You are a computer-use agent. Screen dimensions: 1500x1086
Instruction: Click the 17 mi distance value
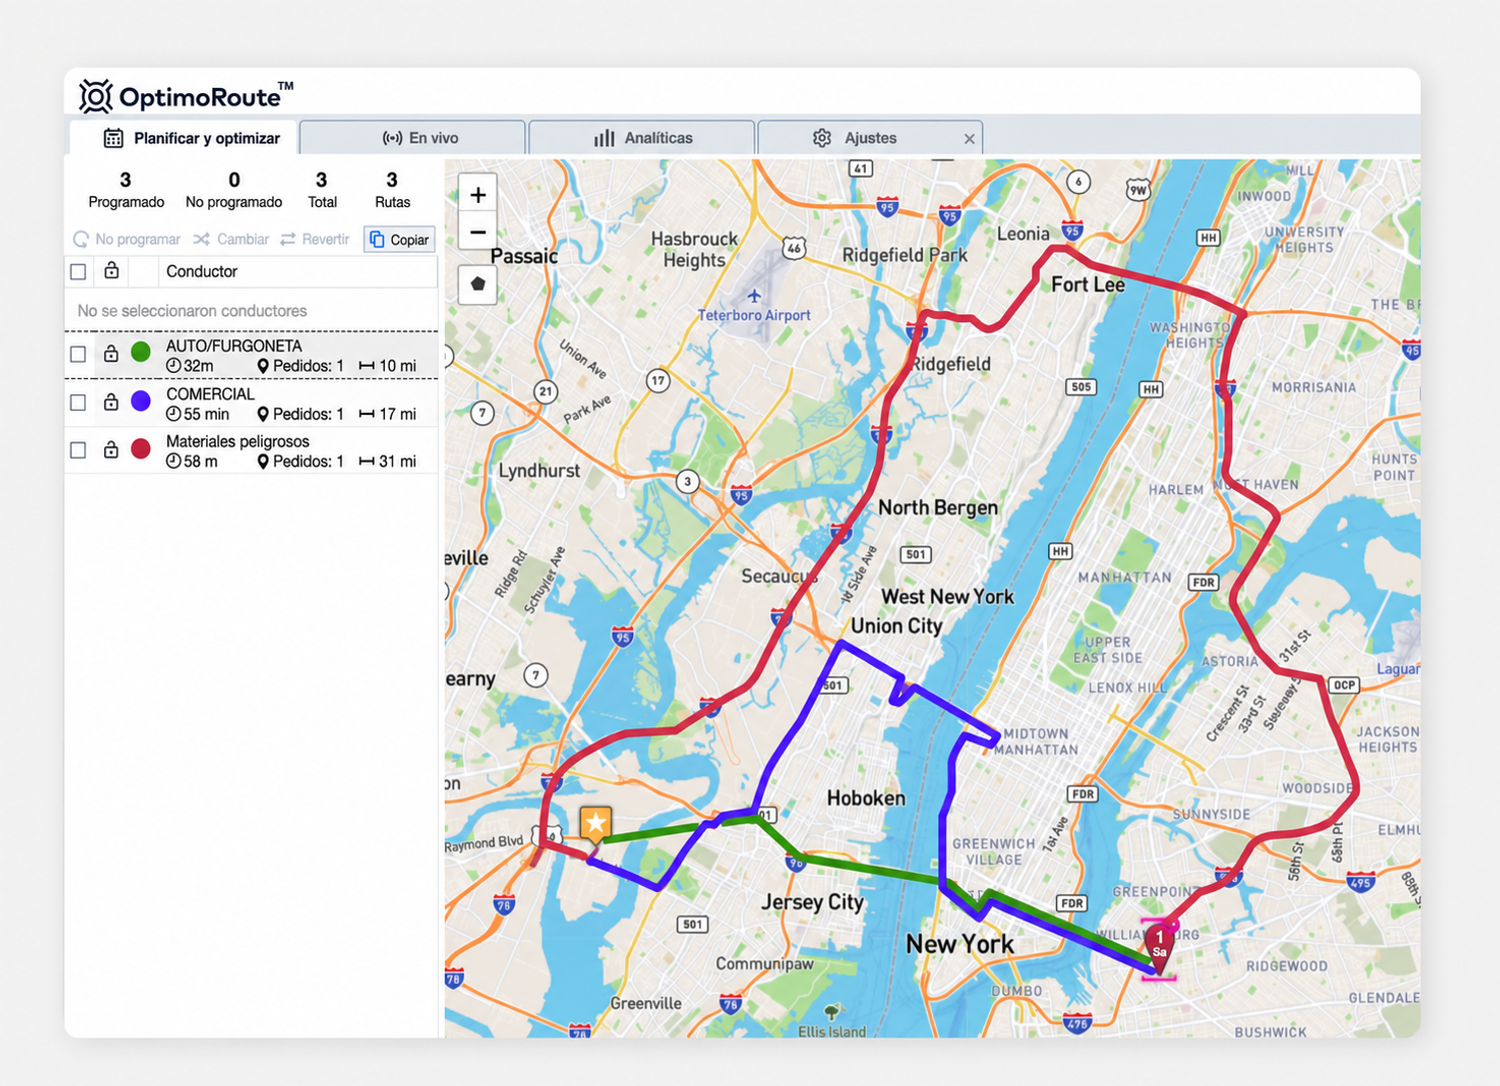coord(388,414)
